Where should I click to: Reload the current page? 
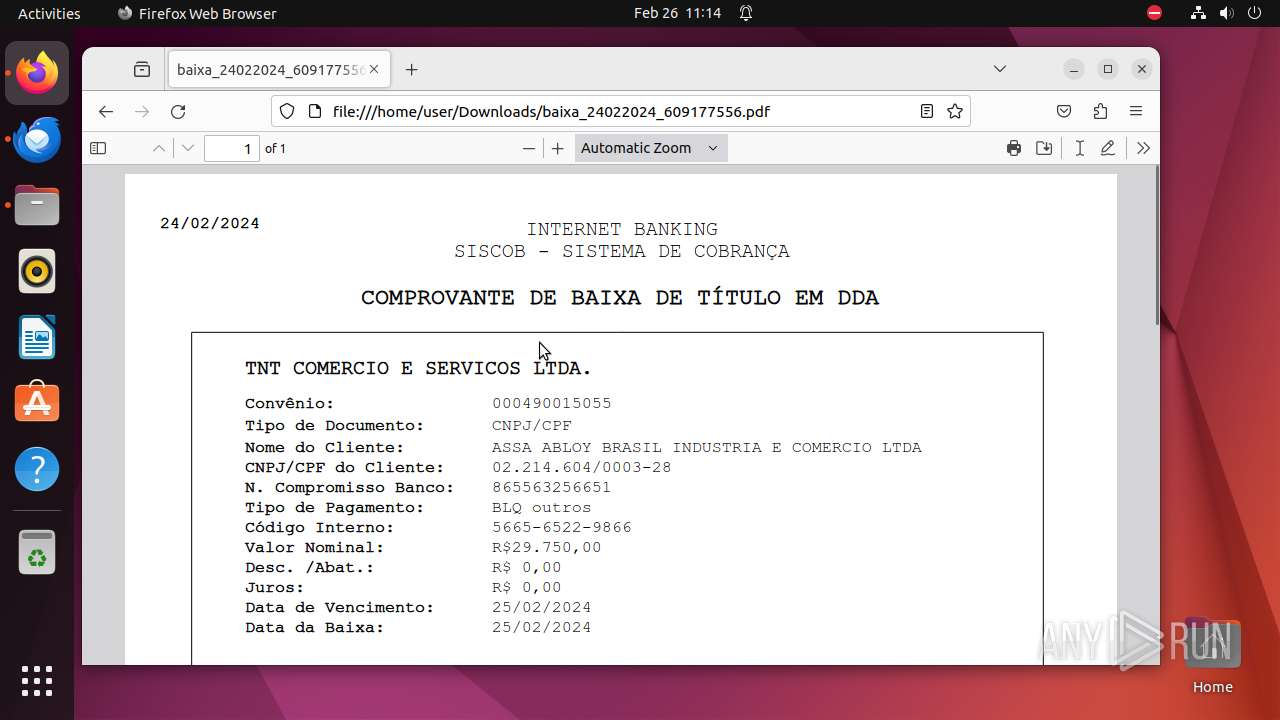(178, 111)
